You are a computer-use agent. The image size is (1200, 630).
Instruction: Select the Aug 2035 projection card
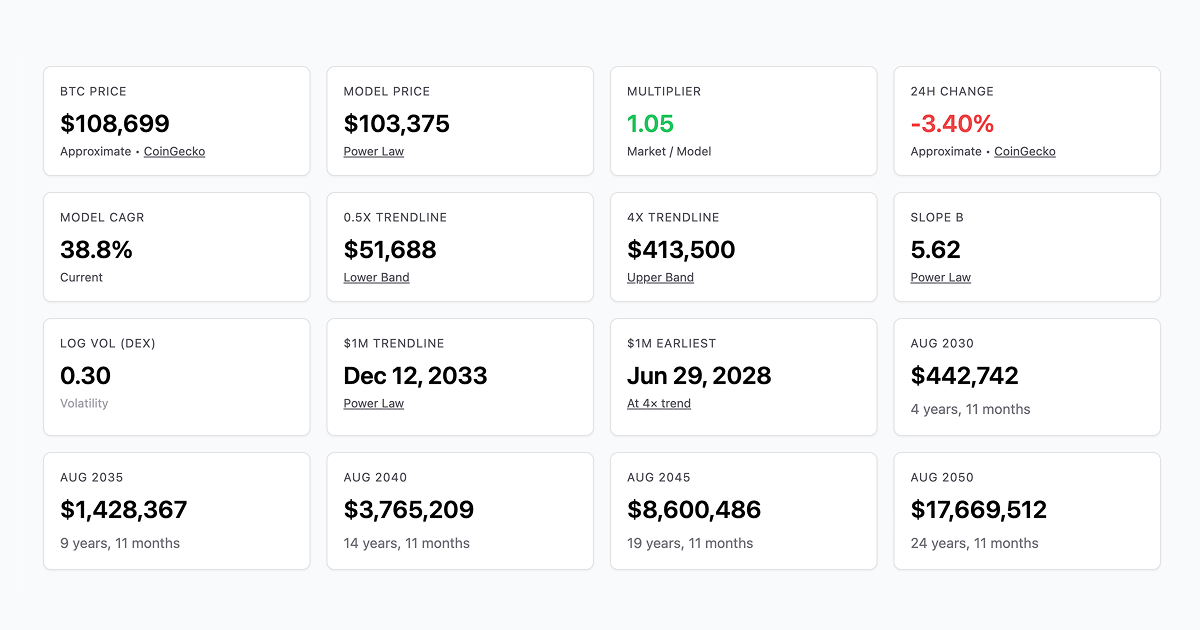[x=176, y=511]
